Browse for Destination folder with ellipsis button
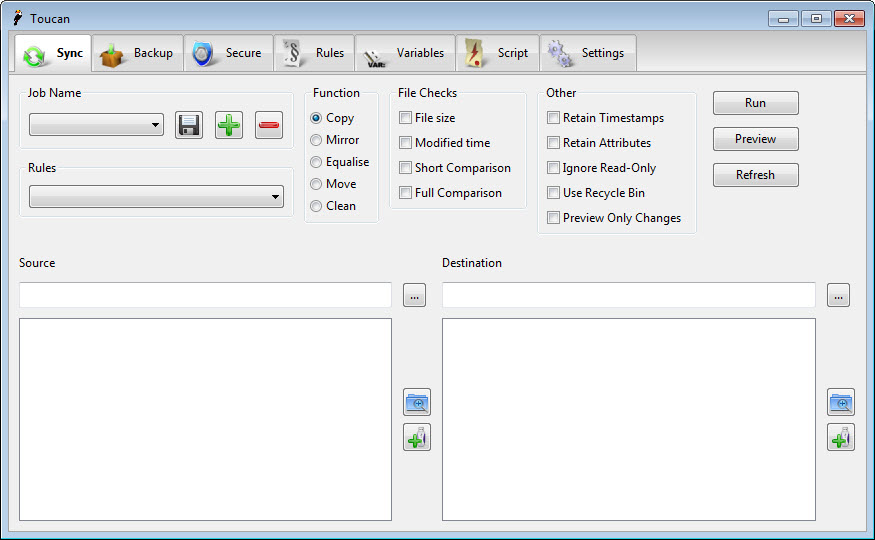Viewport: 875px width, 540px height. pos(838,295)
